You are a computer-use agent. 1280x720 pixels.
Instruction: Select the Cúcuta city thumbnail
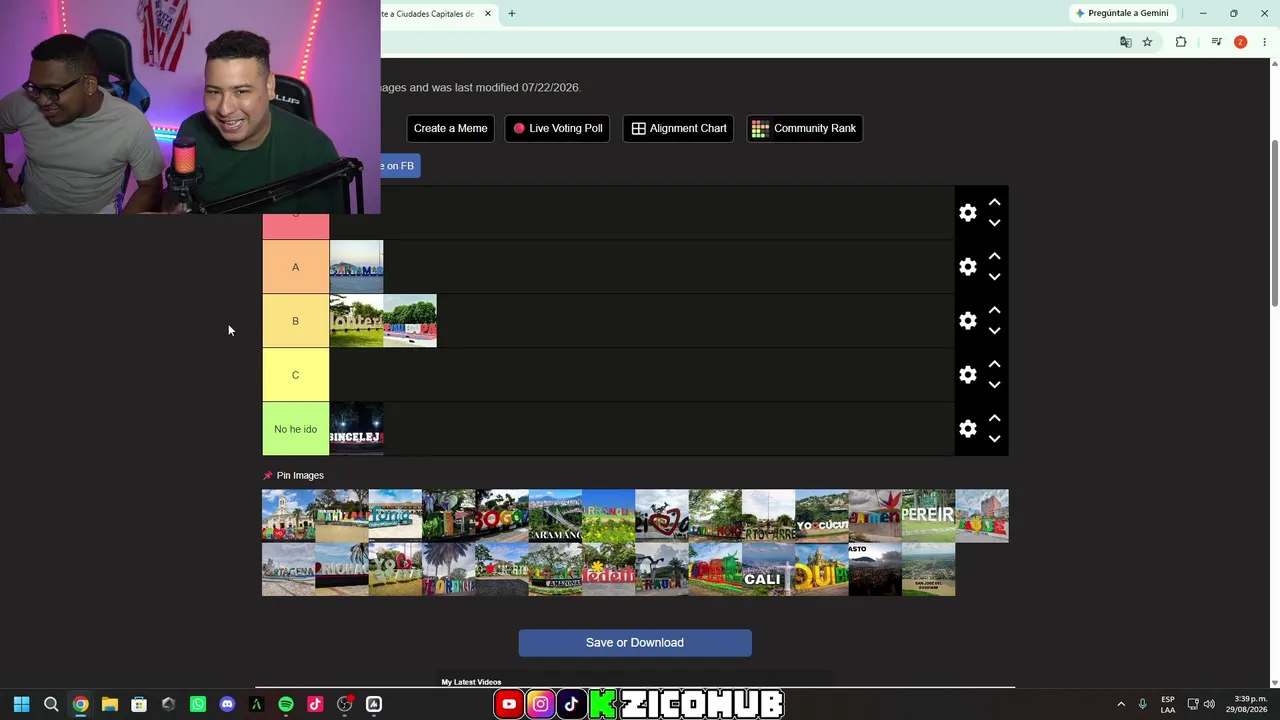[x=822, y=516]
